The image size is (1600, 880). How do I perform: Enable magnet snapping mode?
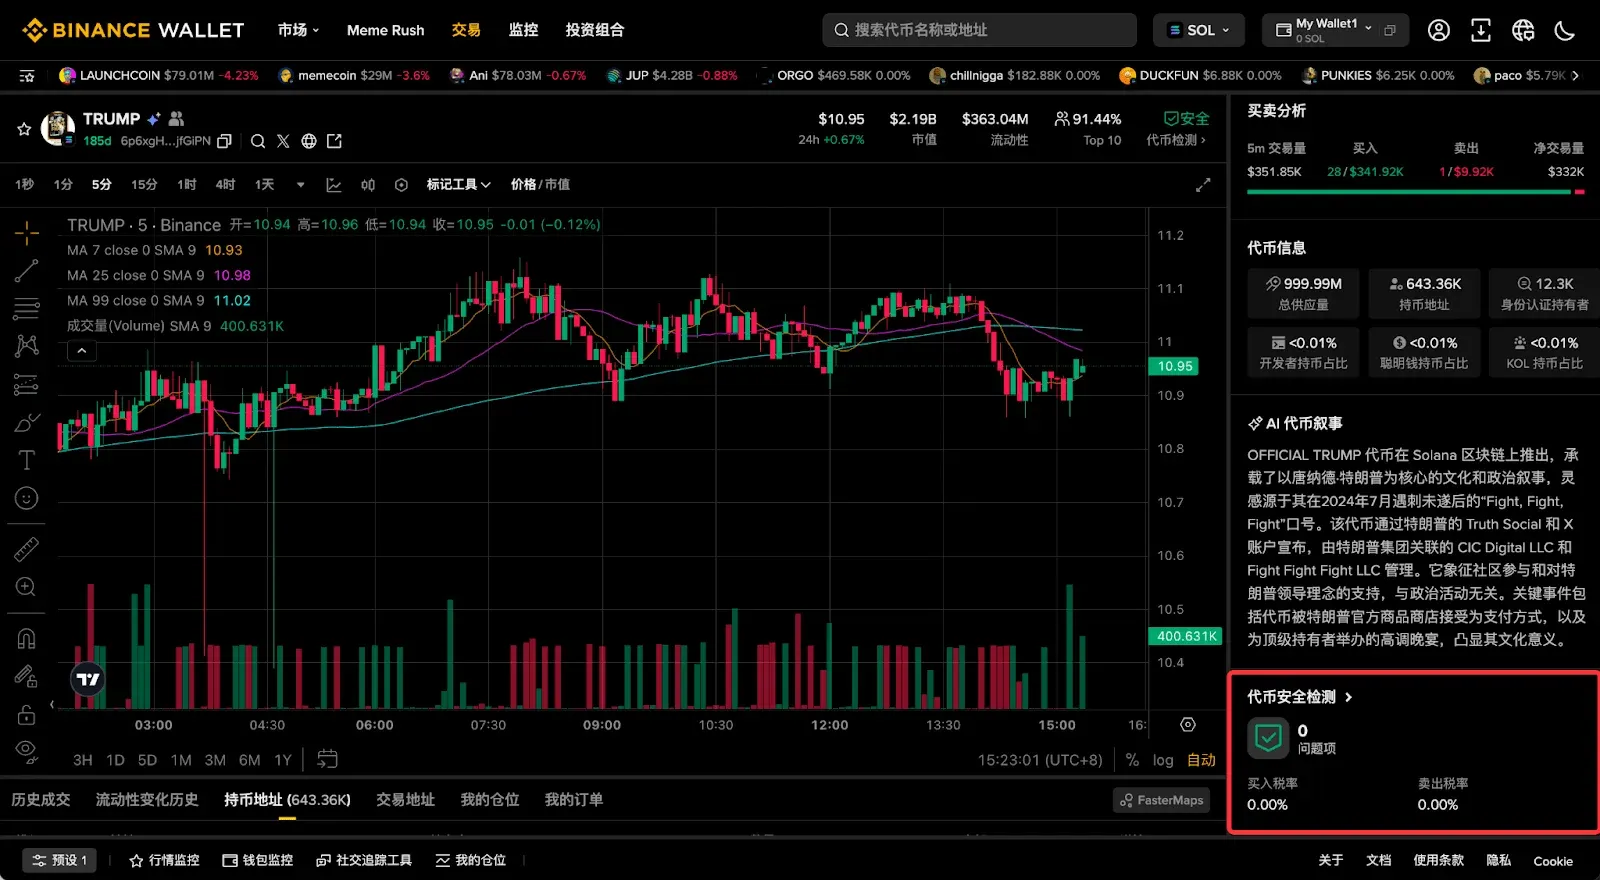pyautogui.click(x=27, y=638)
